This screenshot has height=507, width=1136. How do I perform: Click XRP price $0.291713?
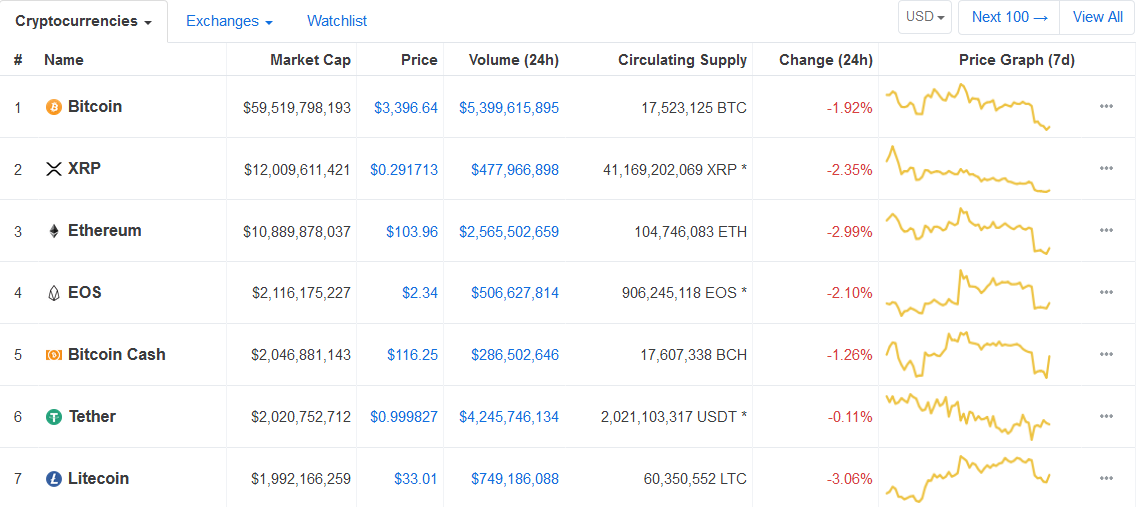[404, 170]
